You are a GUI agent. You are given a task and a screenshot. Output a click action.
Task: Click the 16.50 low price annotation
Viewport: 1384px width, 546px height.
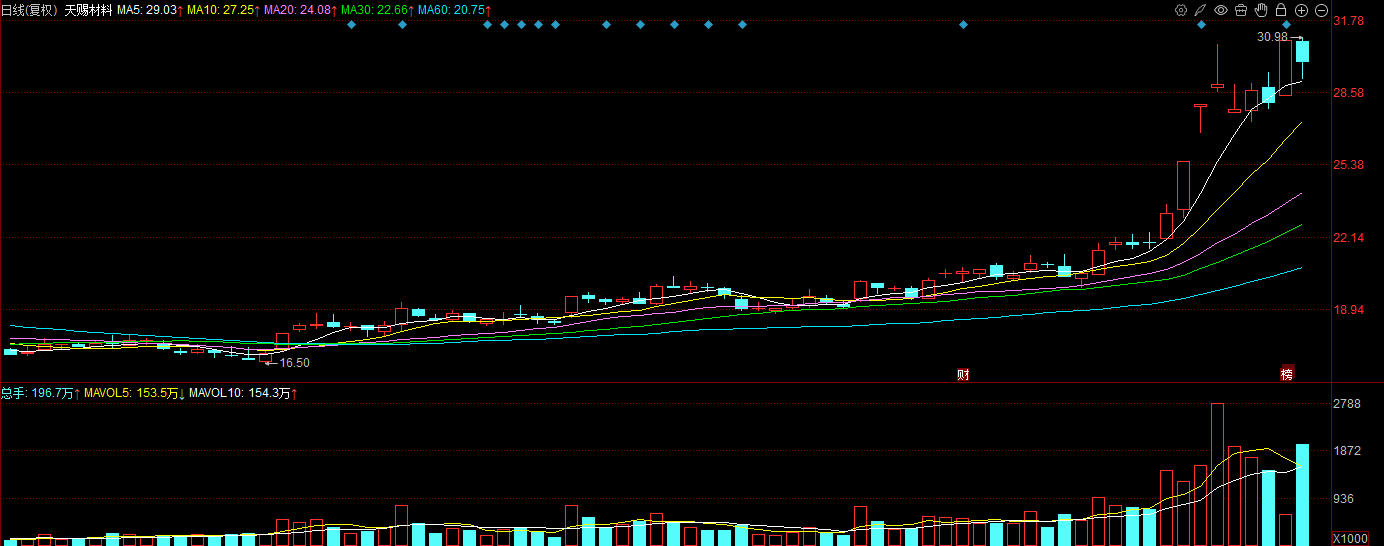(294, 363)
